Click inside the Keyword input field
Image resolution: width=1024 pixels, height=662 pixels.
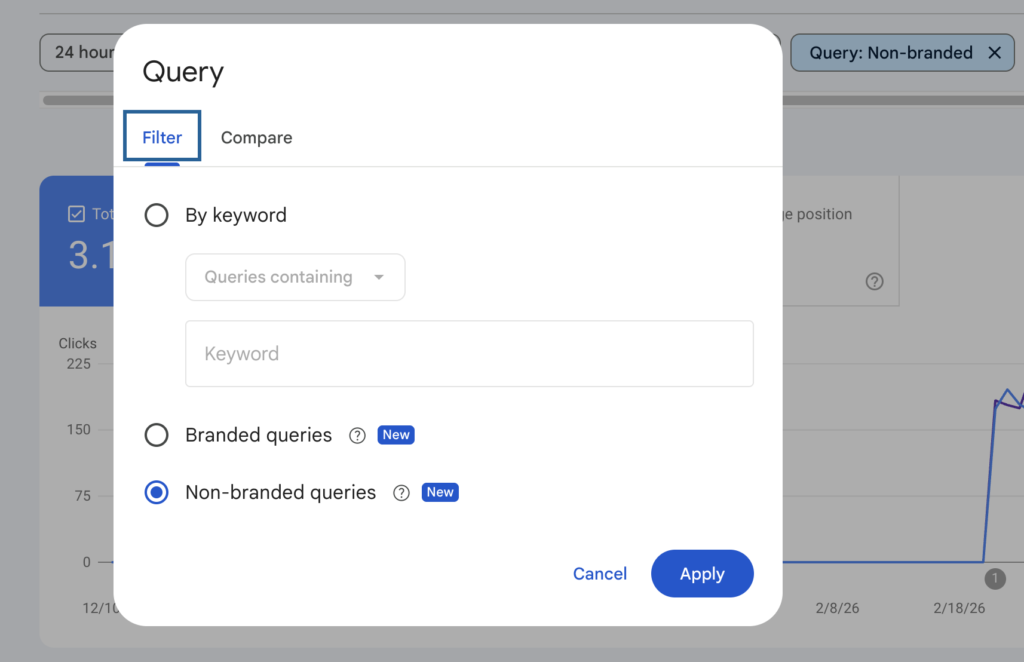(x=469, y=353)
